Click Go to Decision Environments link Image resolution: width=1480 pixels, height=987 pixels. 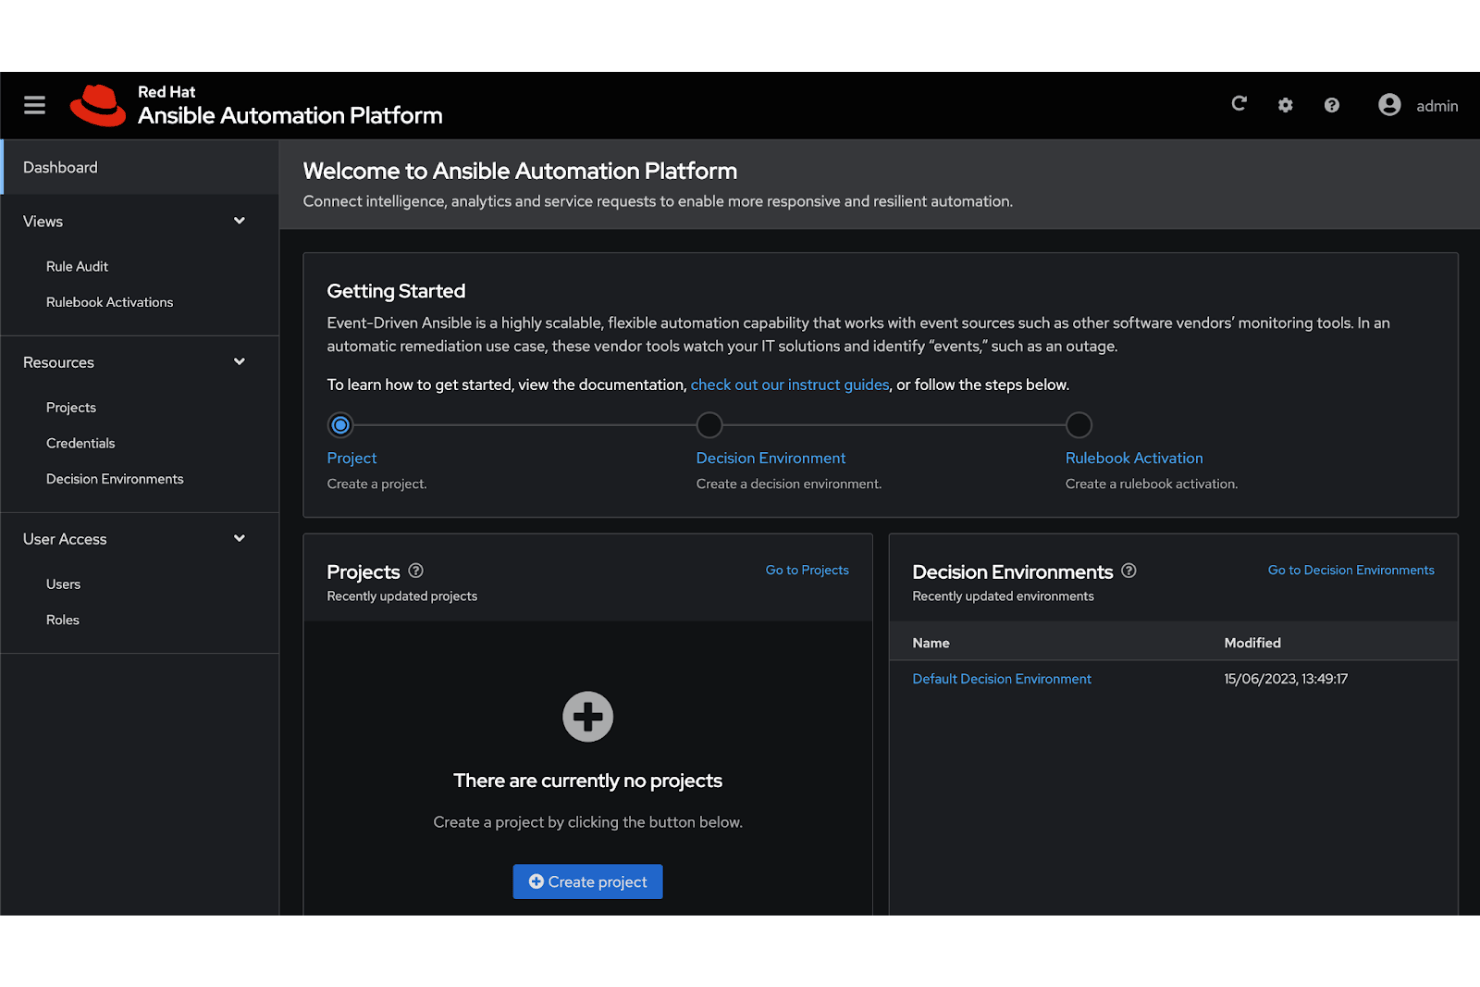point(1351,570)
